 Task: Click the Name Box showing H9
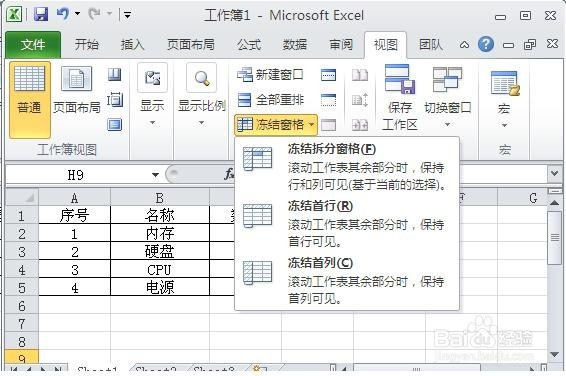[x=77, y=175]
